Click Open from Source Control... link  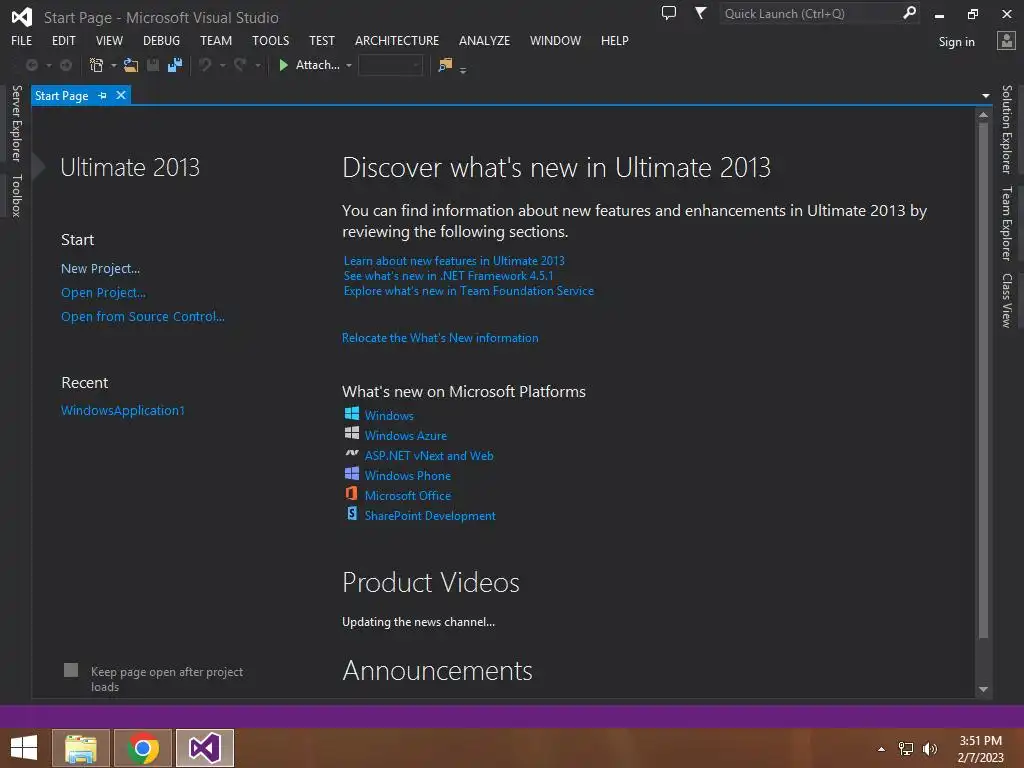142,316
